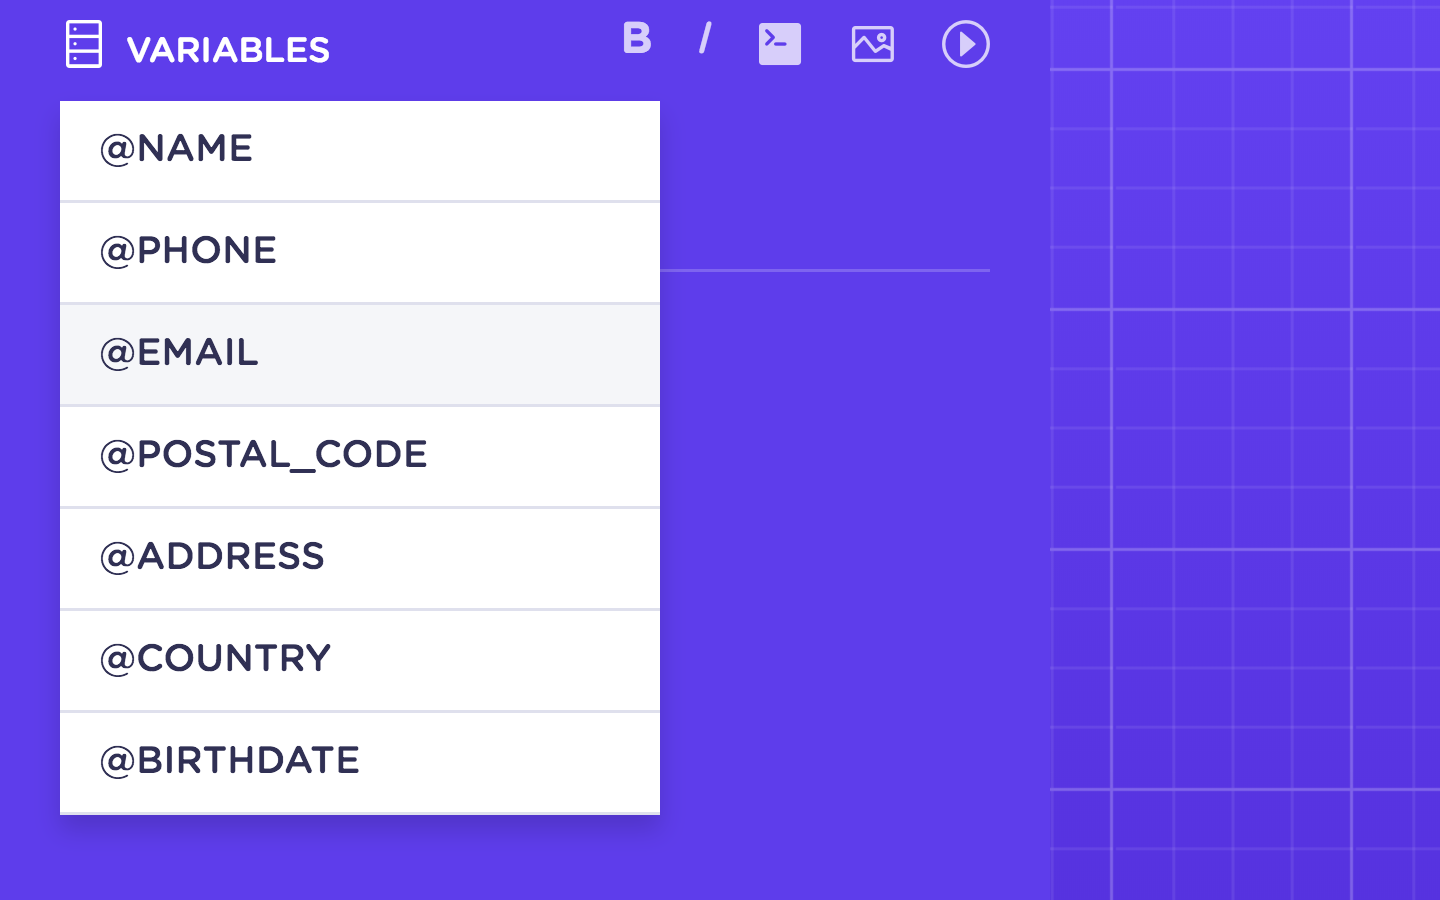Insert the @POSTAL_CODE variable
The image size is (1440, 900).
click(x=360, y=457)
